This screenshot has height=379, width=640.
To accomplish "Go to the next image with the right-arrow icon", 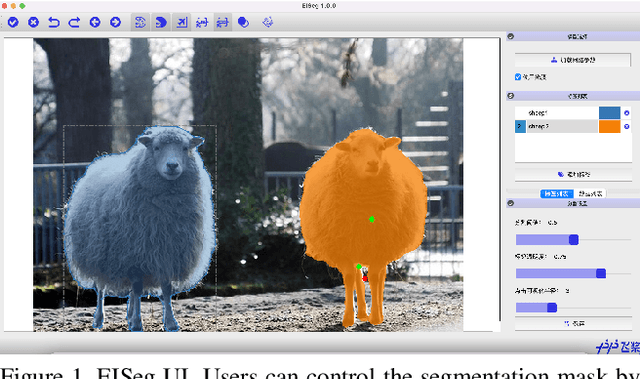I will click(x=116, y=22).
